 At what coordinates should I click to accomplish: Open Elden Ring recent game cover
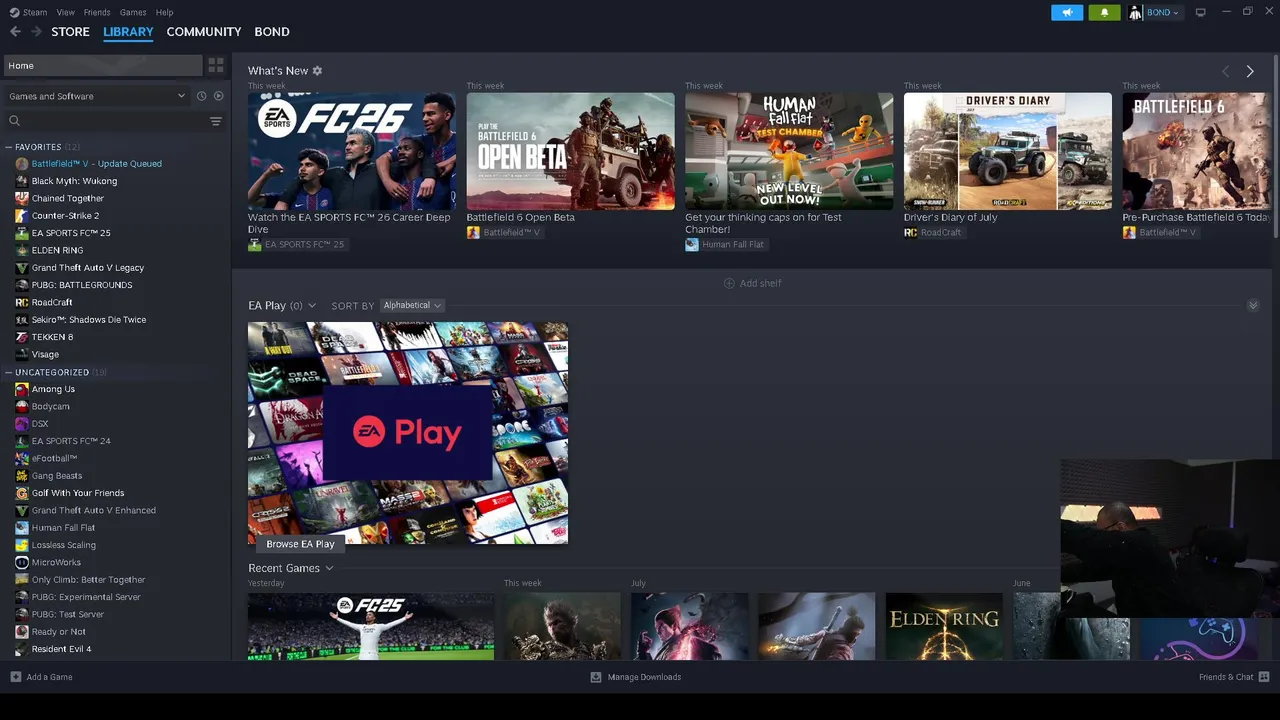tap(944, 627)
